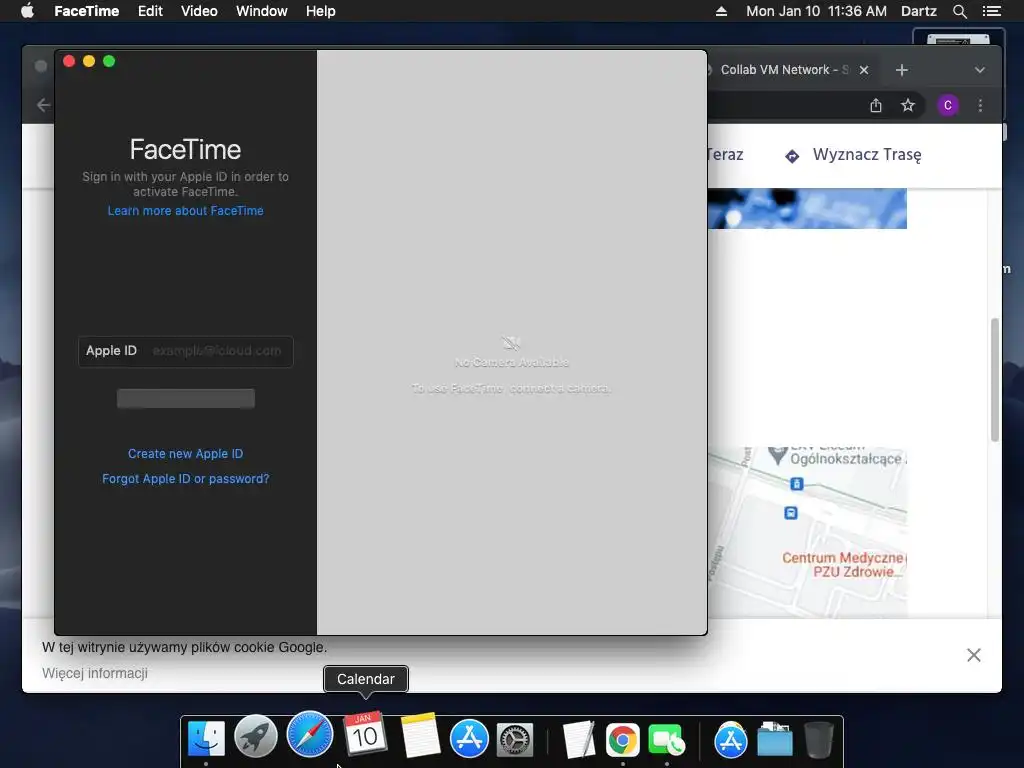Expand the Chrome tab search chevron

[980, 70]
